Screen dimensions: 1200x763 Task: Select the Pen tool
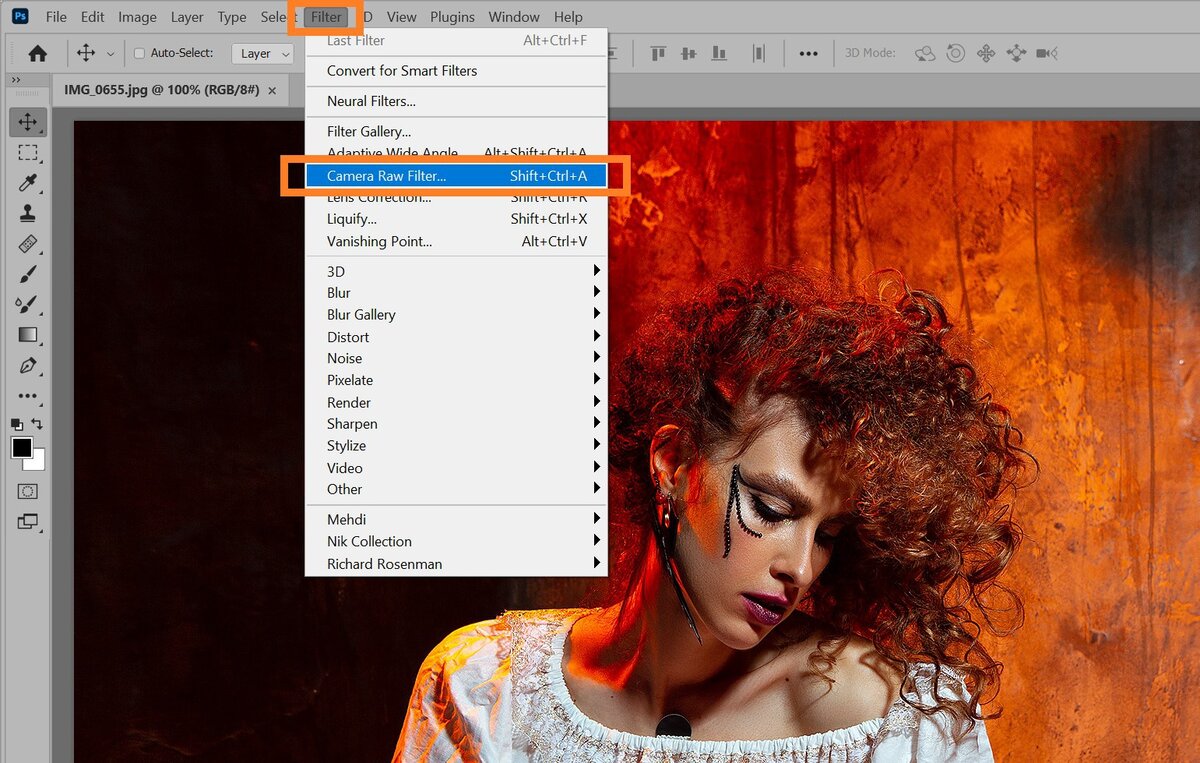28,365
